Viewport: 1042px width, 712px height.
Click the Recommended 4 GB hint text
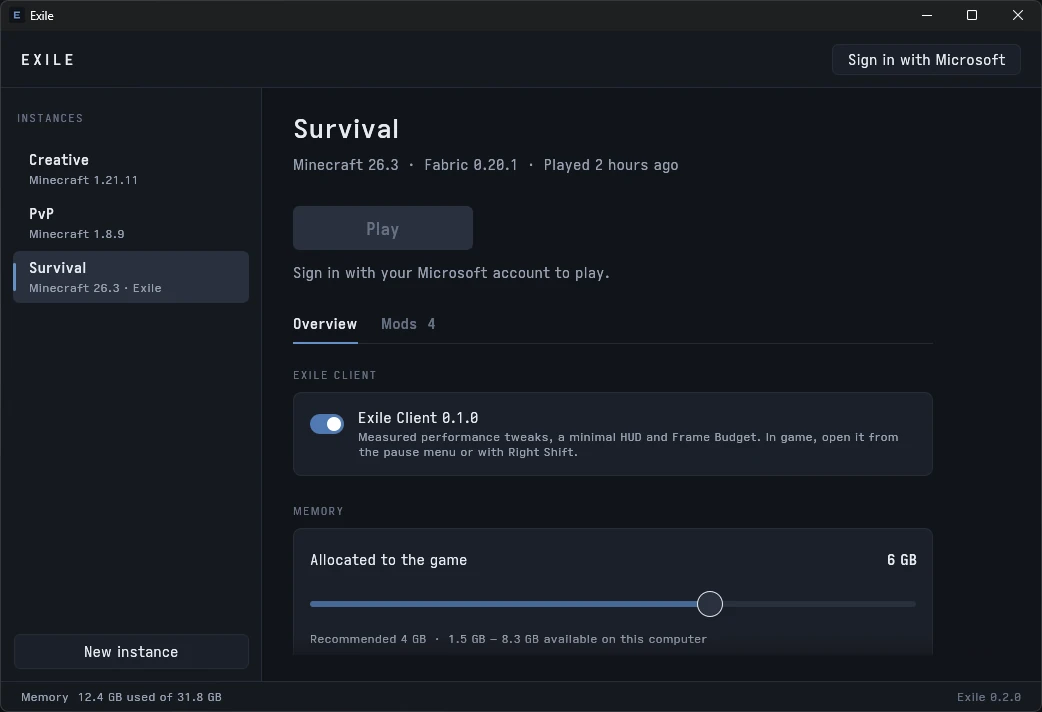coord(367,639)
